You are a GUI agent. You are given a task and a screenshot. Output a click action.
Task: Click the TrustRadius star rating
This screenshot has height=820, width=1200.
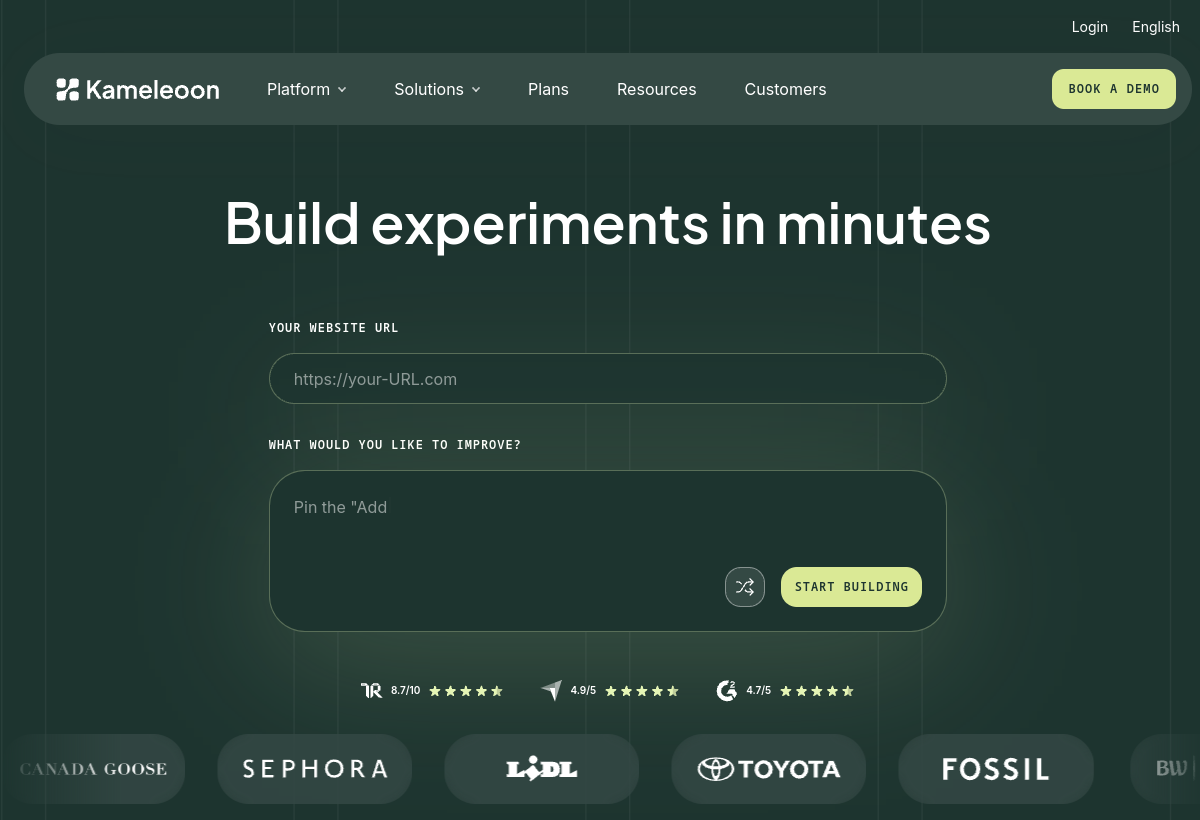[466, 690]
